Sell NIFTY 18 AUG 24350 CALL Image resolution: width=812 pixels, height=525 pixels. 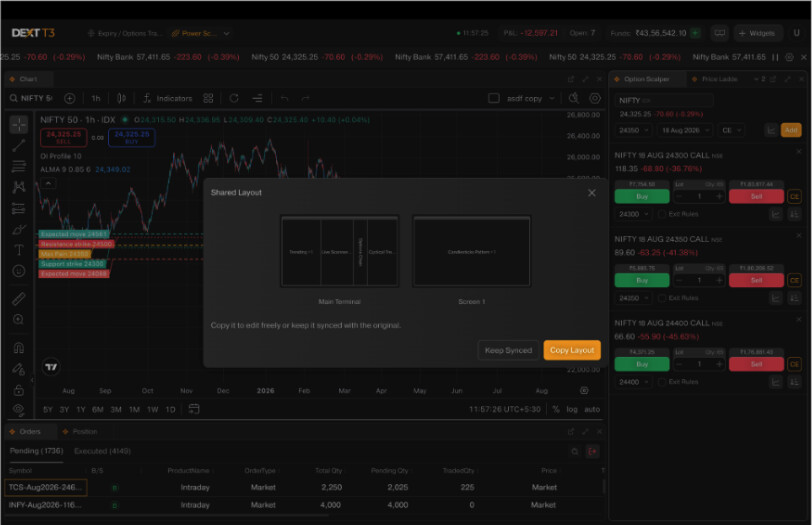756,281
